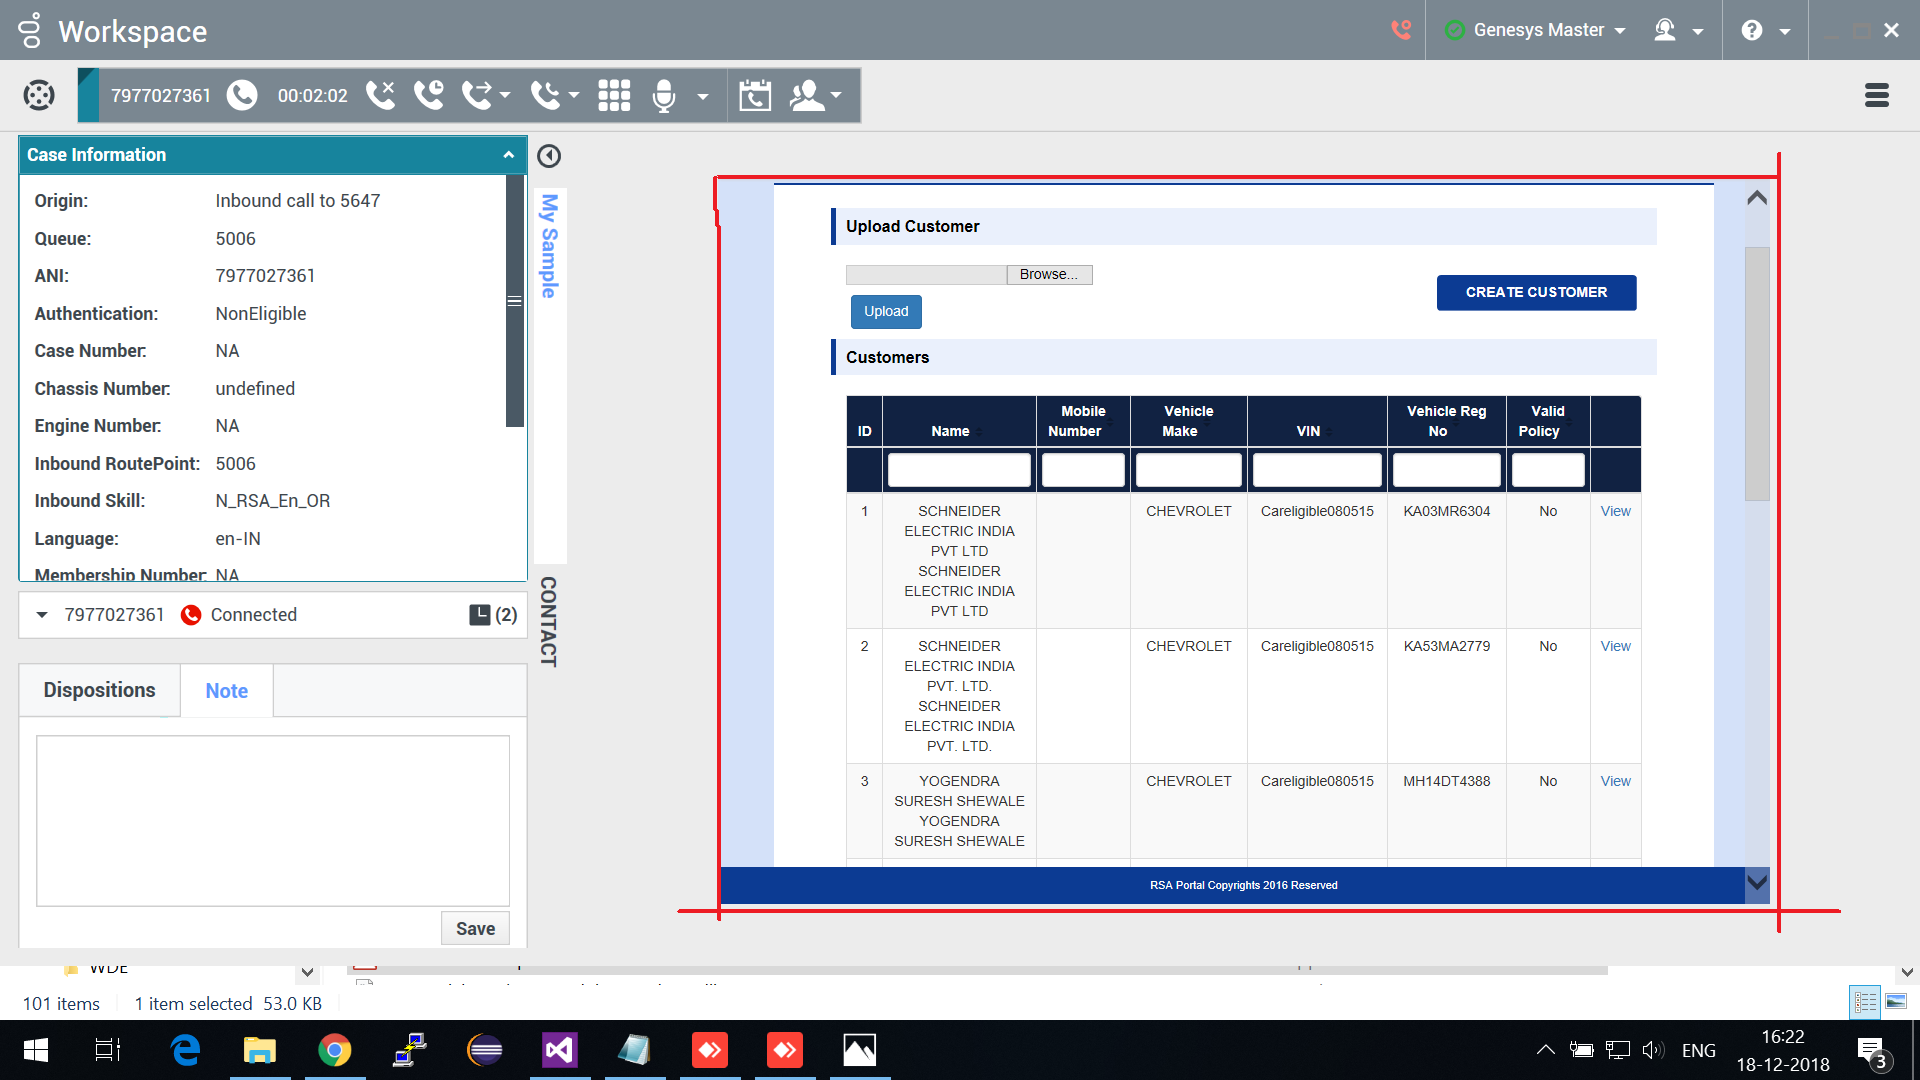Switch to the Note tab
The height and width of the screenshot is (1080, 1920).
click(226, 690)
